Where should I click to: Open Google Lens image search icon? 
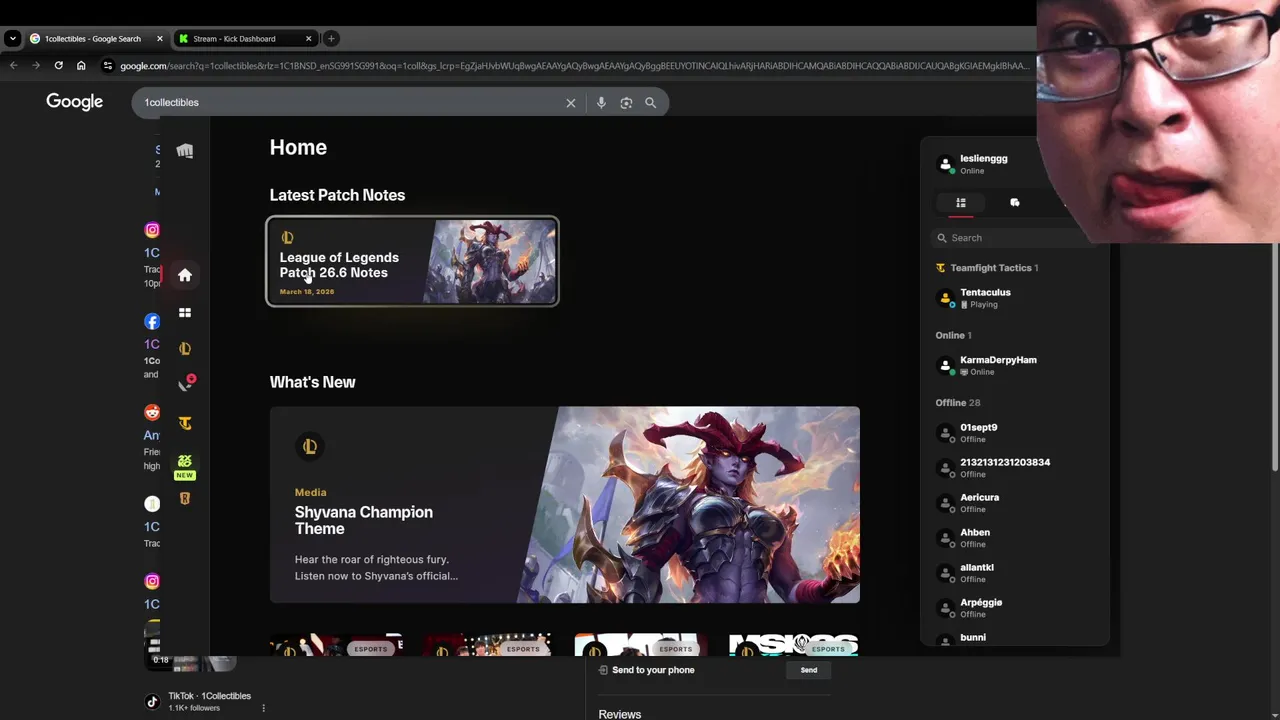pyautogui.click(x=626, y=103)
